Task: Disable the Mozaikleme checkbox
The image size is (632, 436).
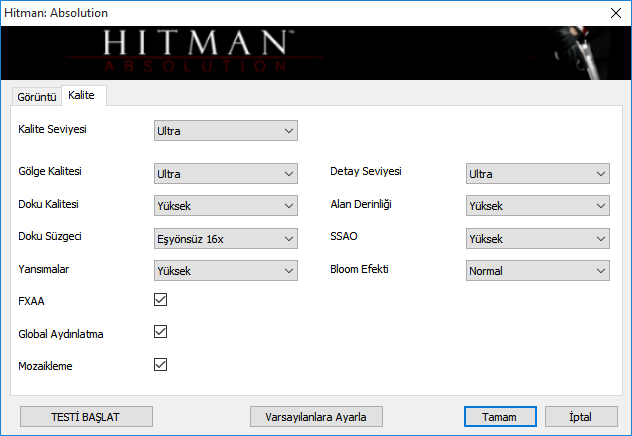Action: [x=160, y=364]
